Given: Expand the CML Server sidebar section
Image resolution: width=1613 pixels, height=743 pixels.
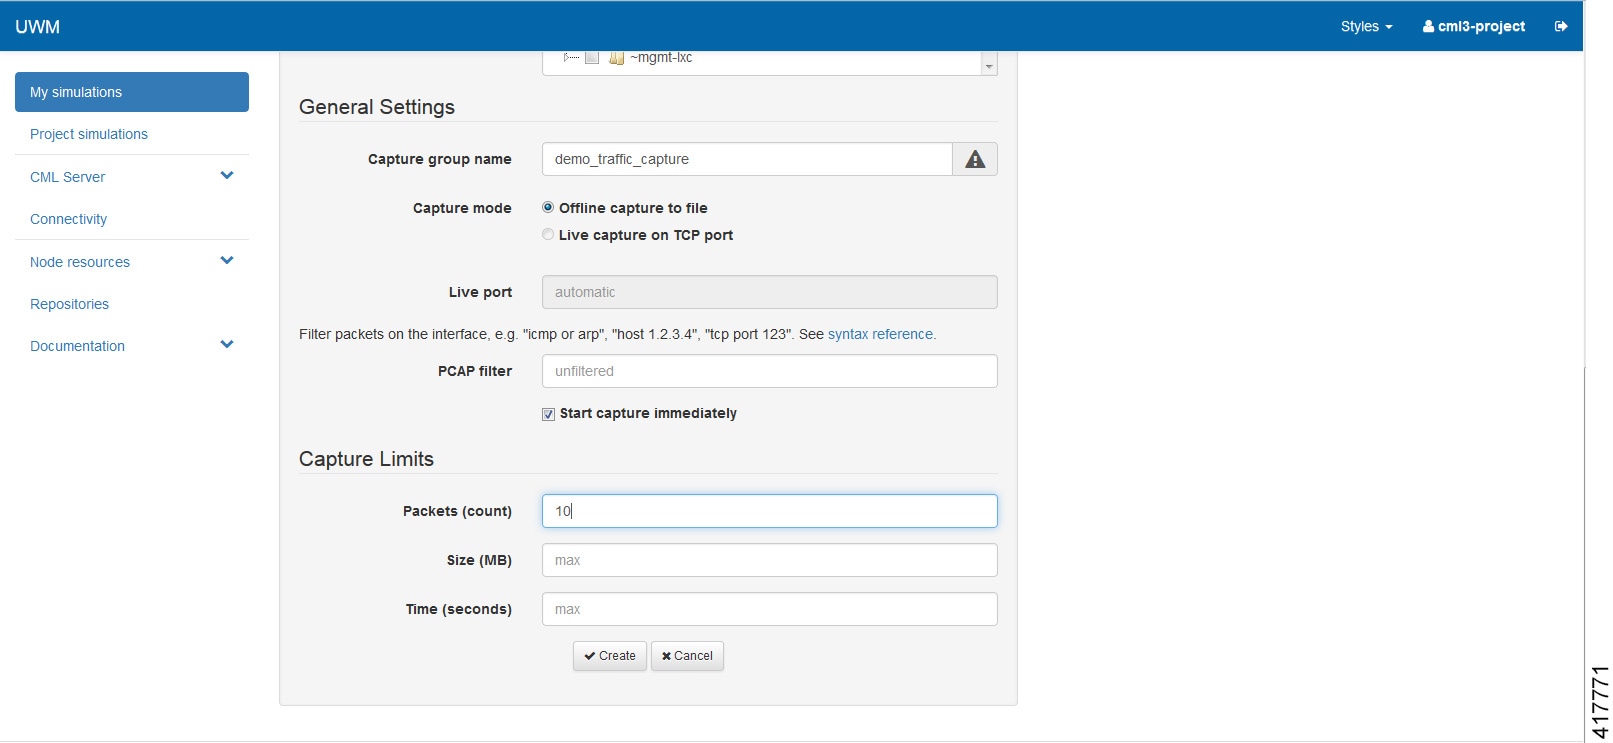Looking at the screenshot, I should click(x=227, y=176).
